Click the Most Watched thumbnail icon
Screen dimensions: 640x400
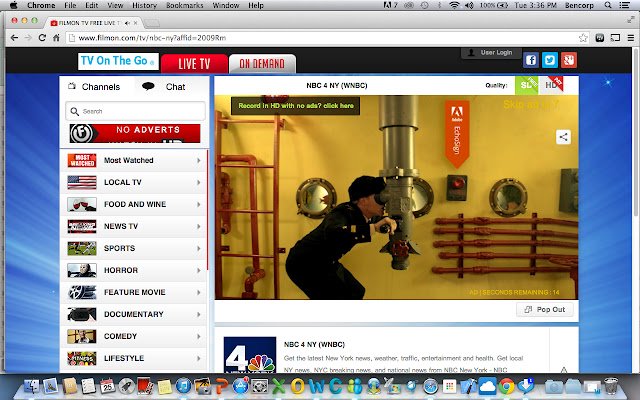(x=82, y=160)
